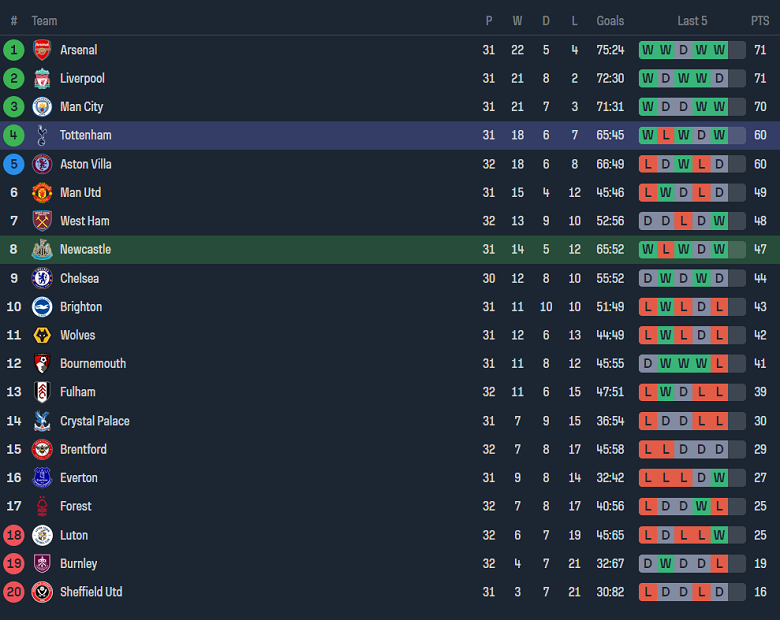
Task: Click the Man City club badge
Action: point(42,106)
